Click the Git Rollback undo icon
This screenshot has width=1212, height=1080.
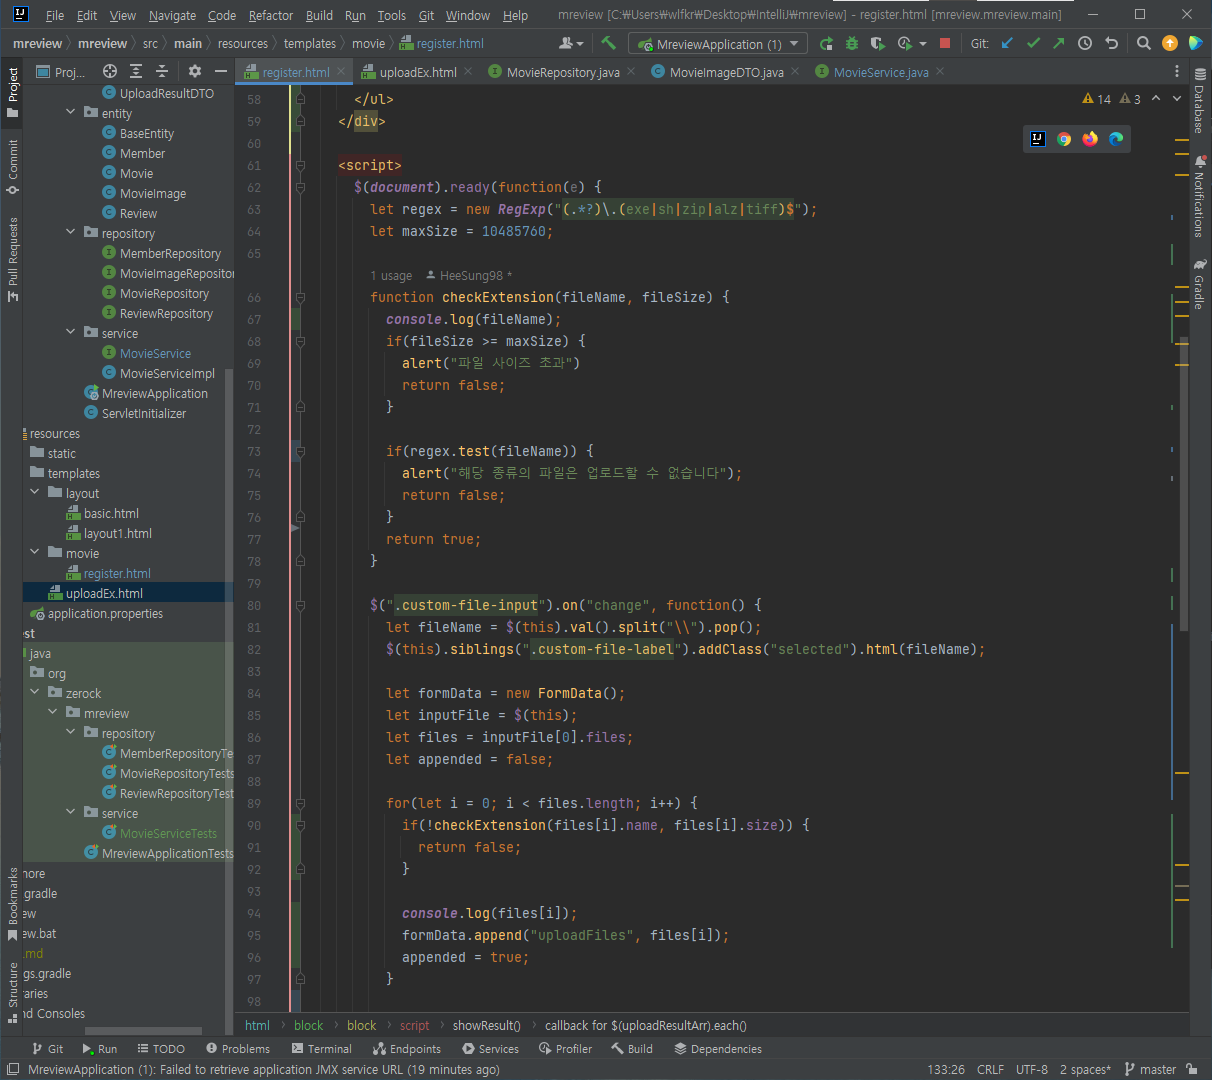[1111, 43]
